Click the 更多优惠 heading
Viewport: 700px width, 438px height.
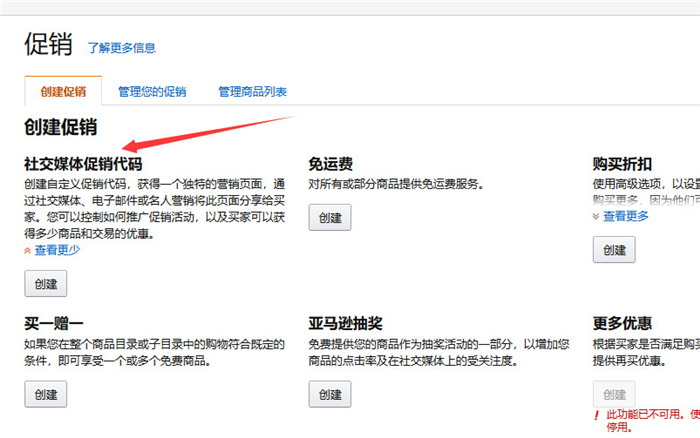622,323
